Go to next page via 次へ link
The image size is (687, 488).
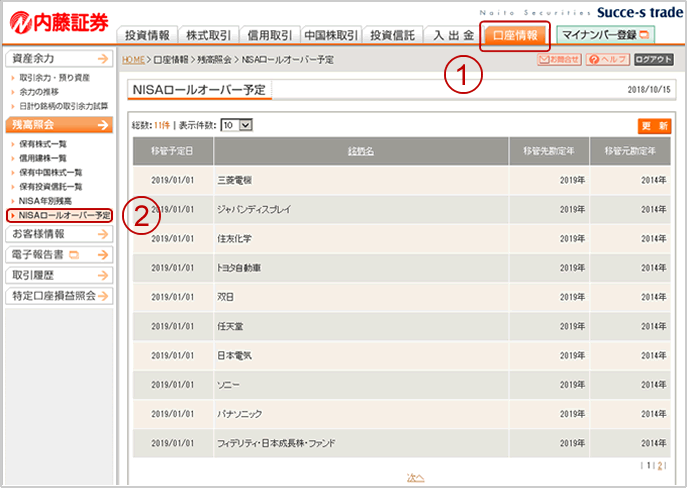(x=415, y=476)
